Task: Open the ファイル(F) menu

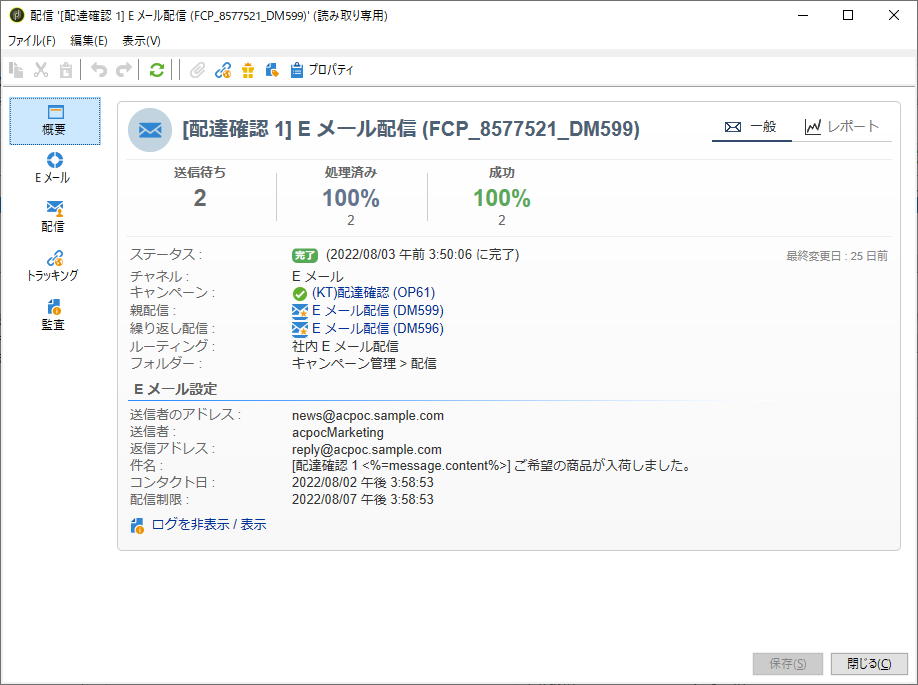Action: point(32,41)
